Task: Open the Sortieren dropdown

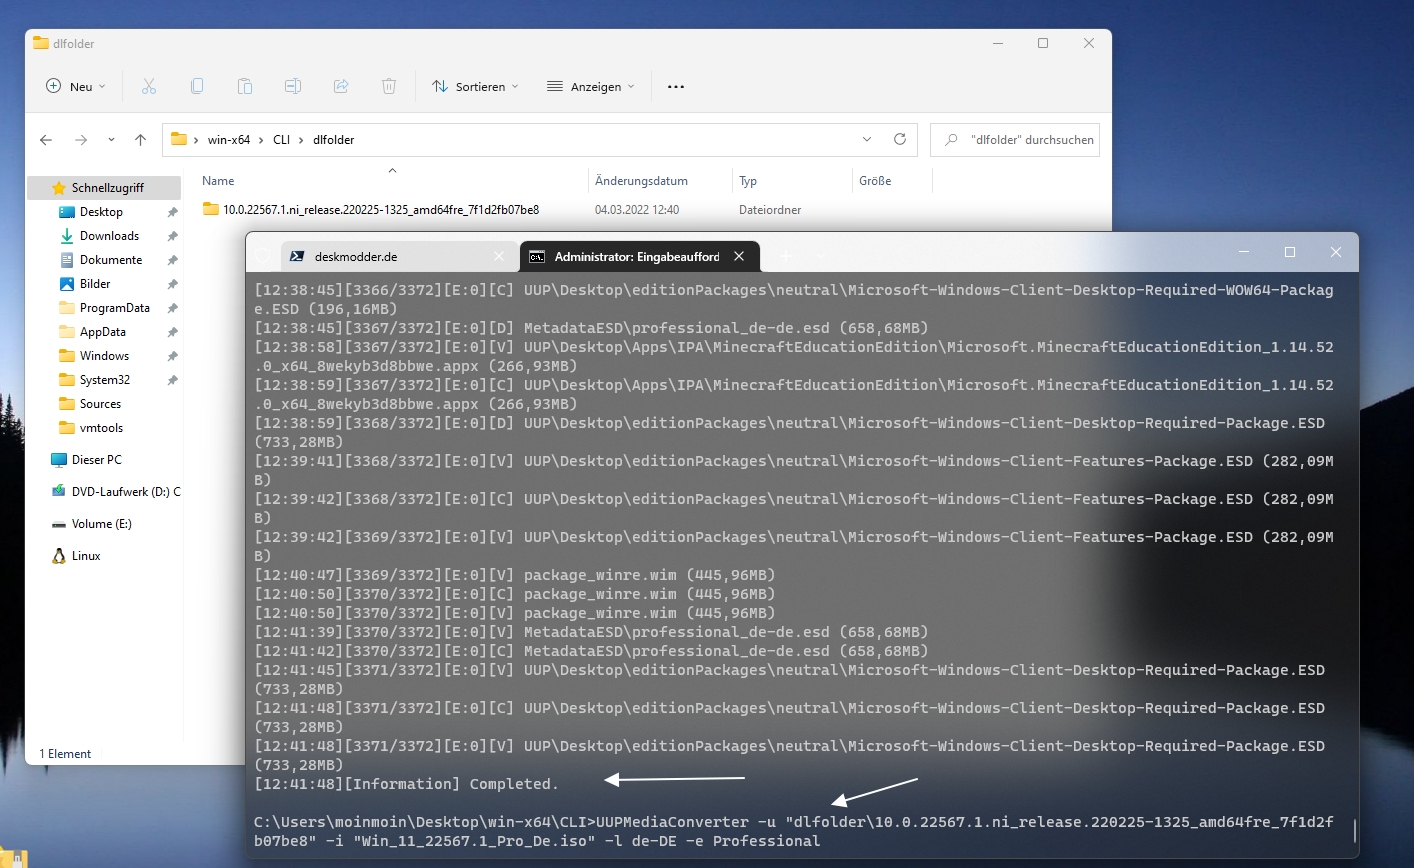Action: click(475, 87)
